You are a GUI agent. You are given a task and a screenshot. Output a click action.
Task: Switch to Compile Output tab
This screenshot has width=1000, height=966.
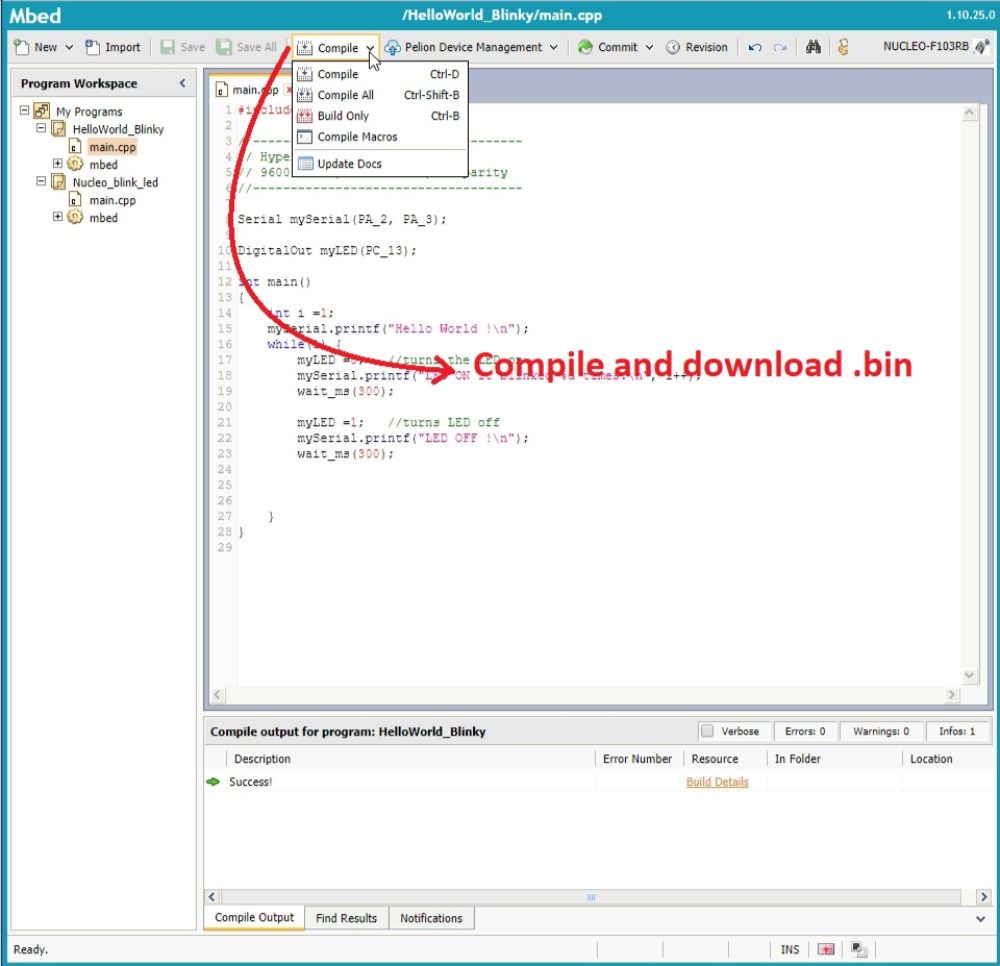click(254, 918)
